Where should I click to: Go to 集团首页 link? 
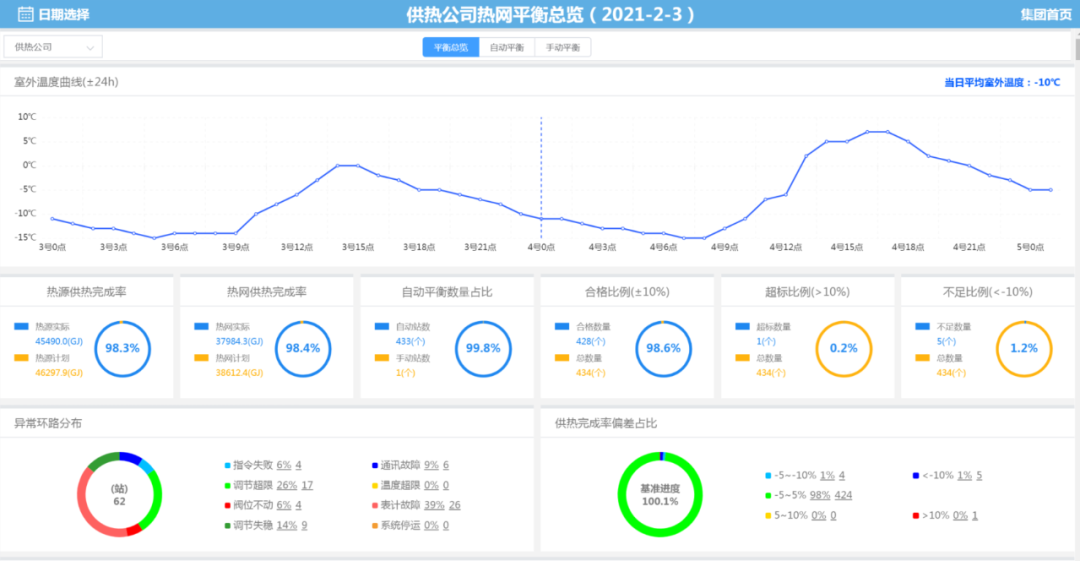(1045, 14)
